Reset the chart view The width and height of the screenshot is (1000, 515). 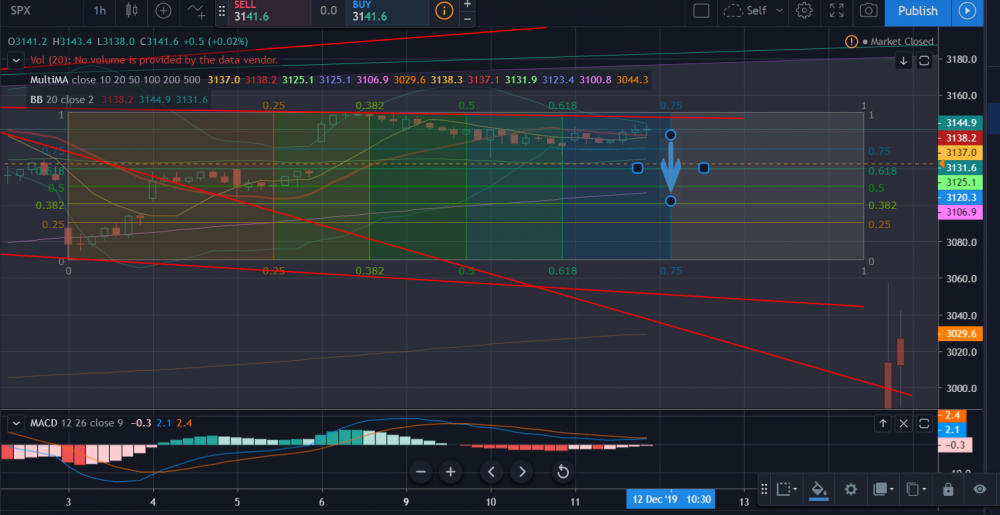point(563,472)
